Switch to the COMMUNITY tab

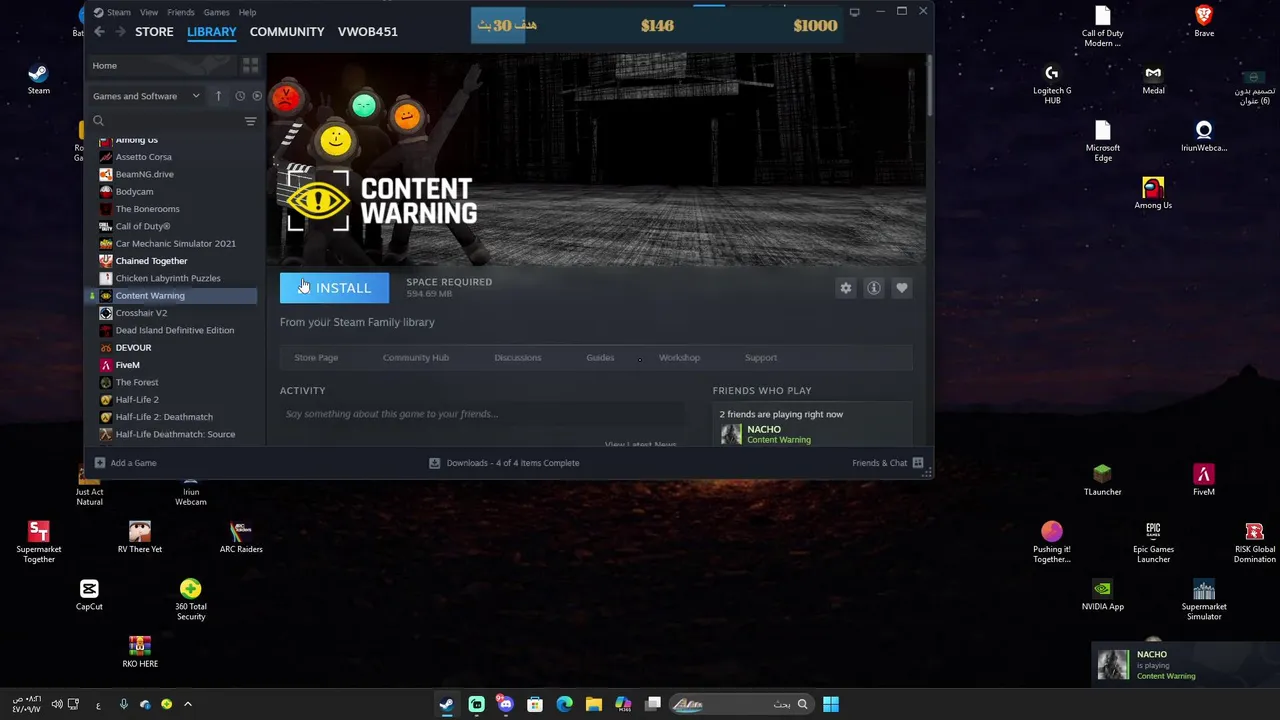click(287, 32)
